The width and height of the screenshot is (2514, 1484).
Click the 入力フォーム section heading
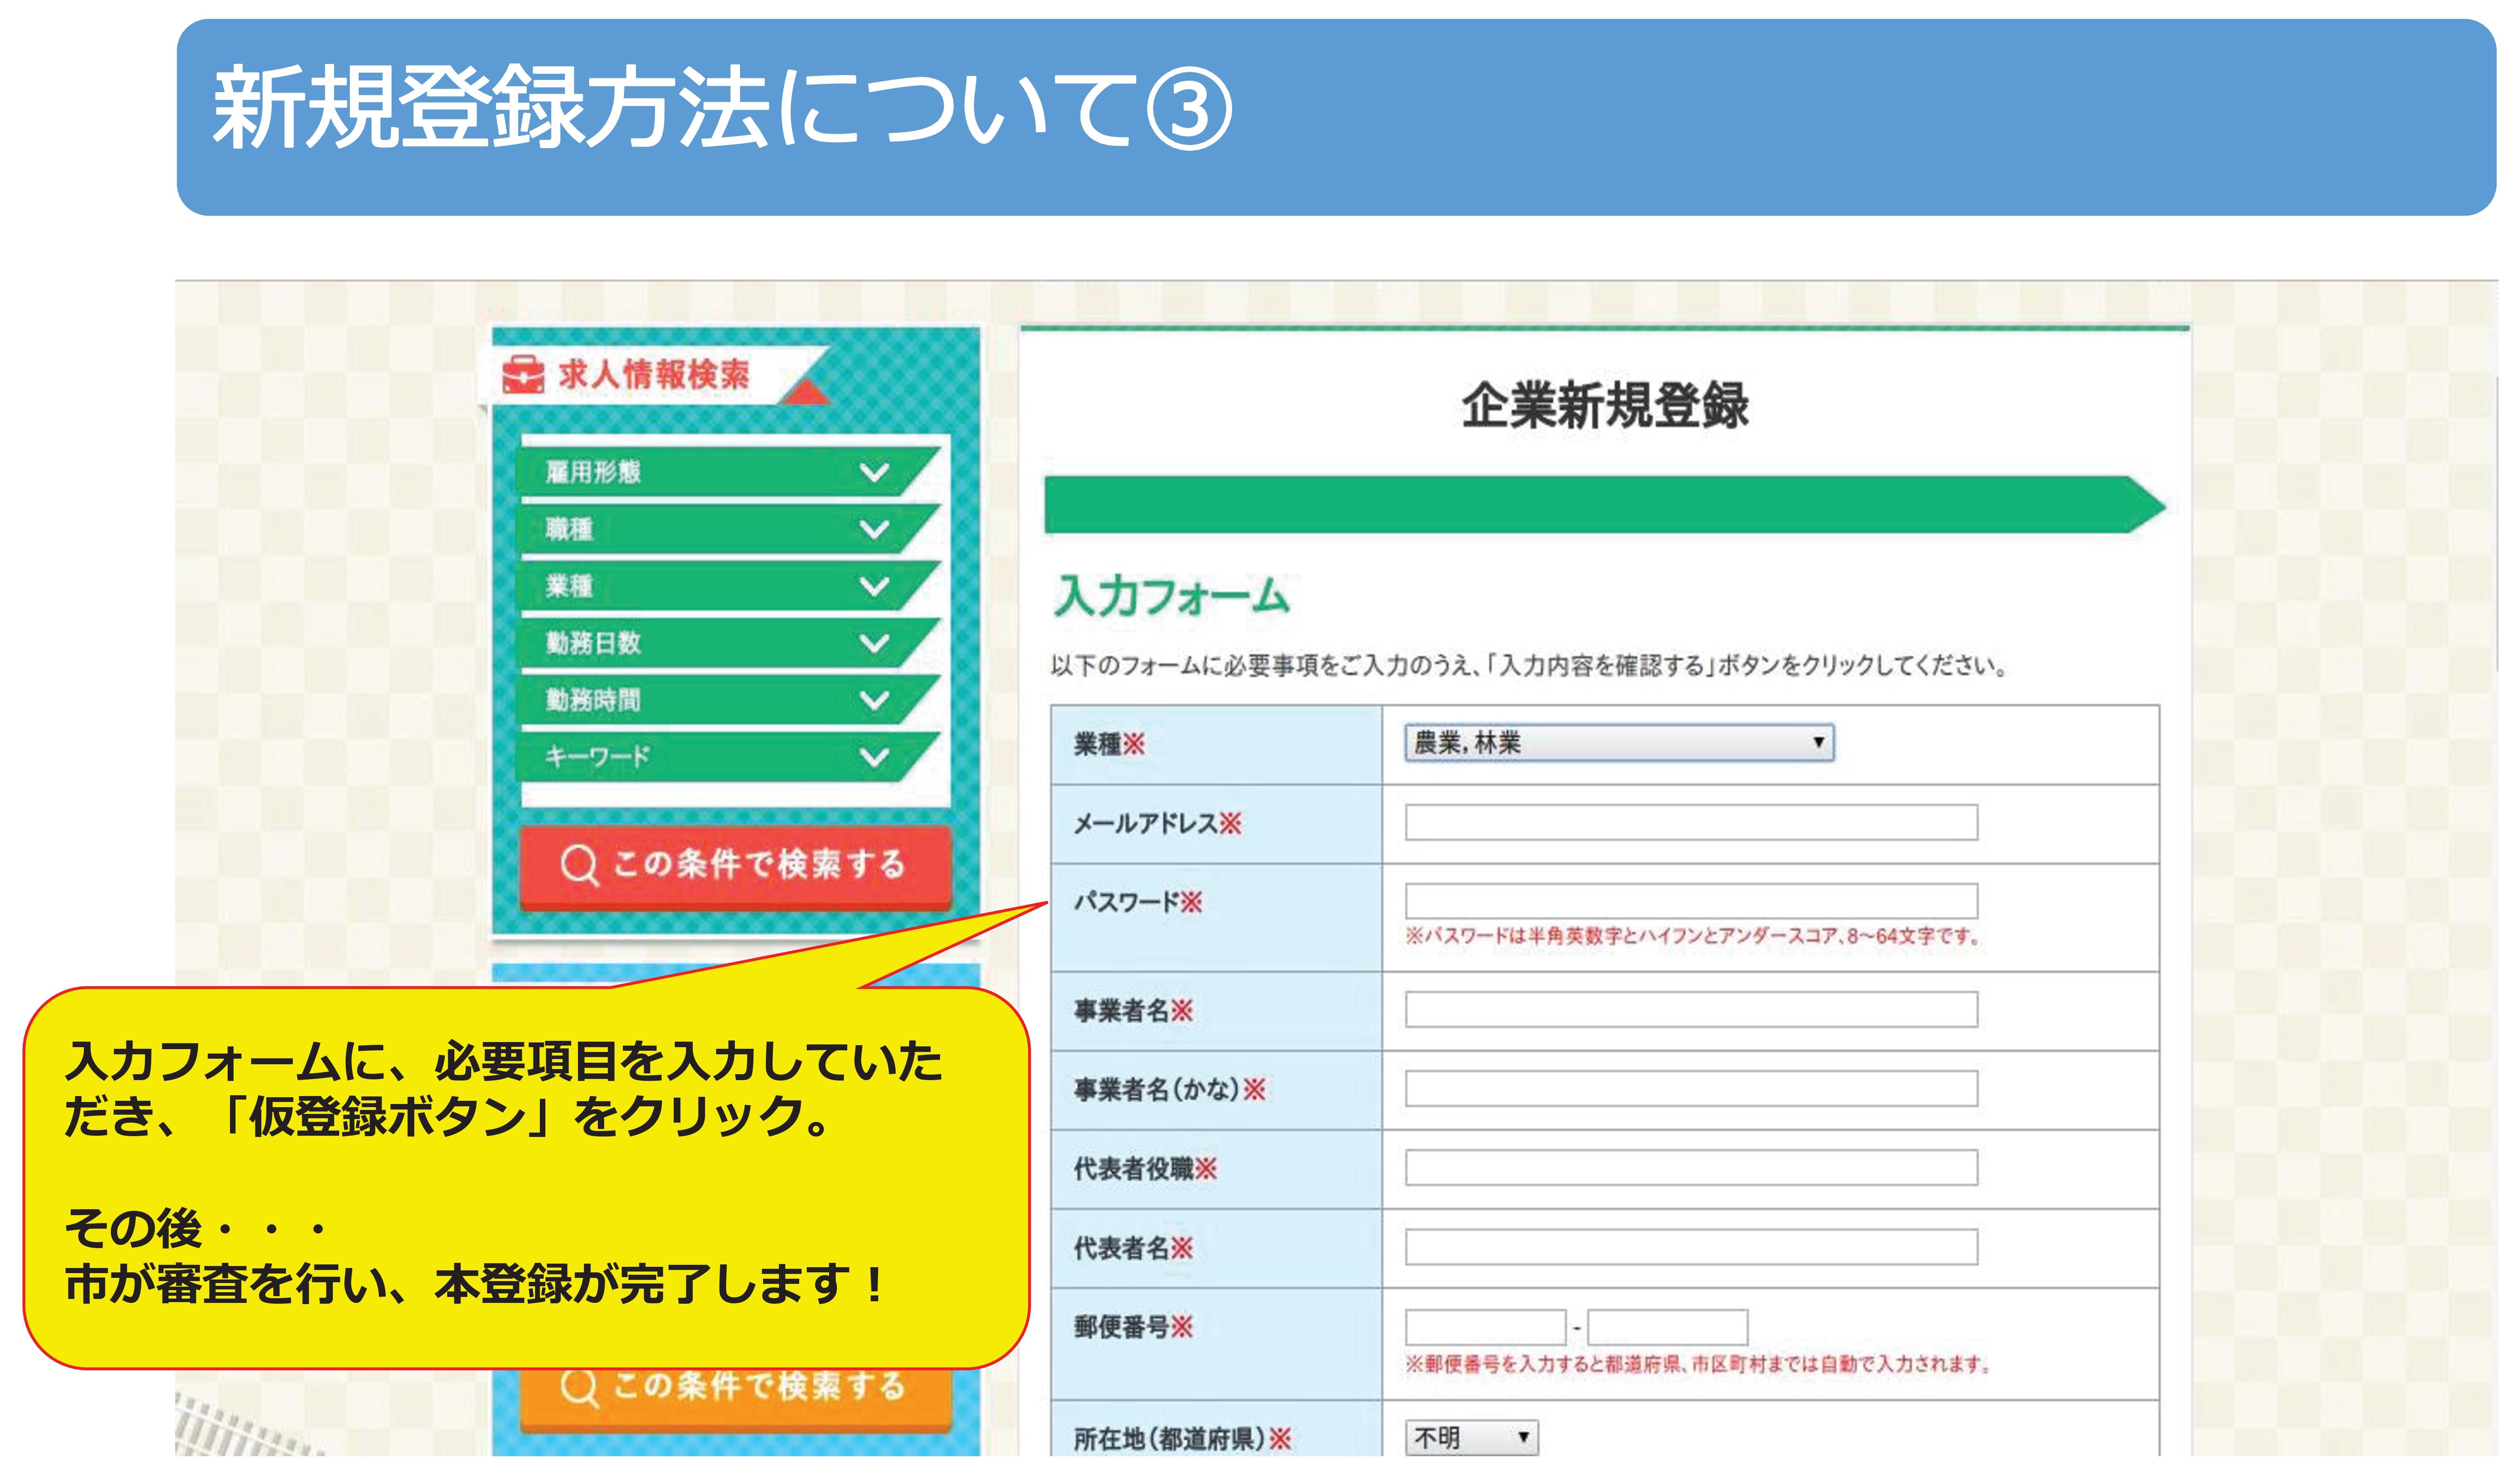tap(1172, 597)
